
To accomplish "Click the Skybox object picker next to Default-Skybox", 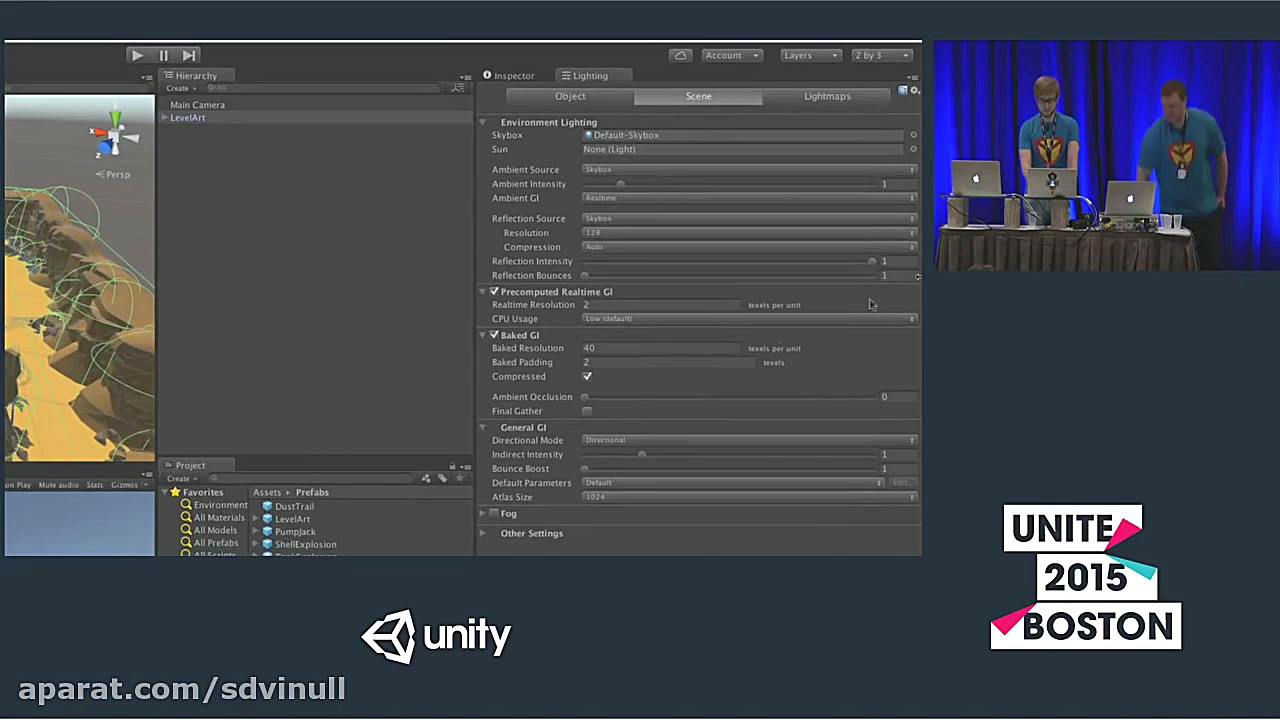I will click(913, 135).
